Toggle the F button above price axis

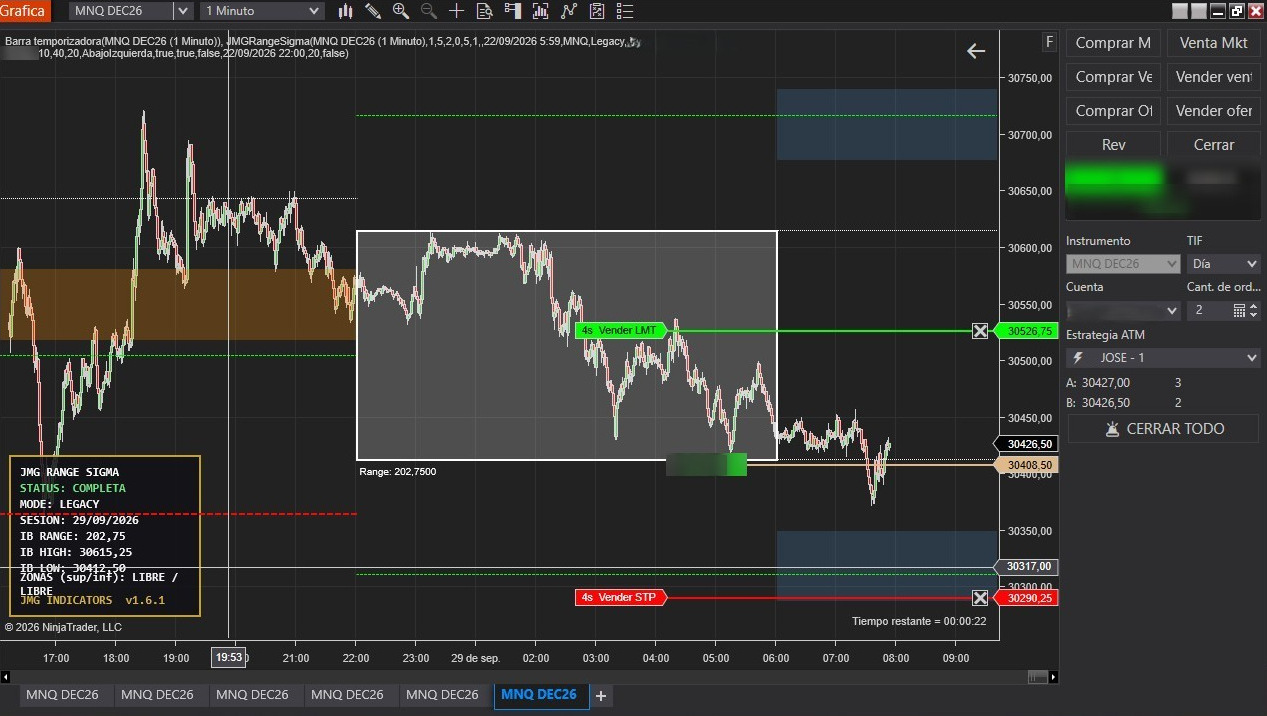tap(1049, 42)
